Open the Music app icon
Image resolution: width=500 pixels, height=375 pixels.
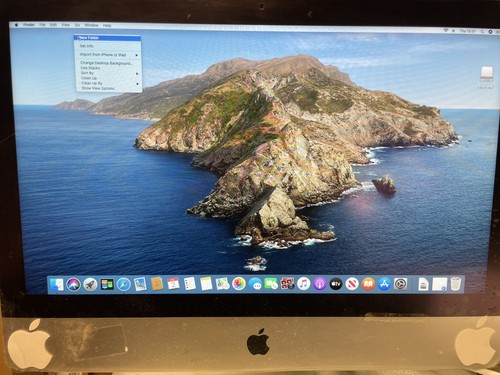(x=303, y=284)
